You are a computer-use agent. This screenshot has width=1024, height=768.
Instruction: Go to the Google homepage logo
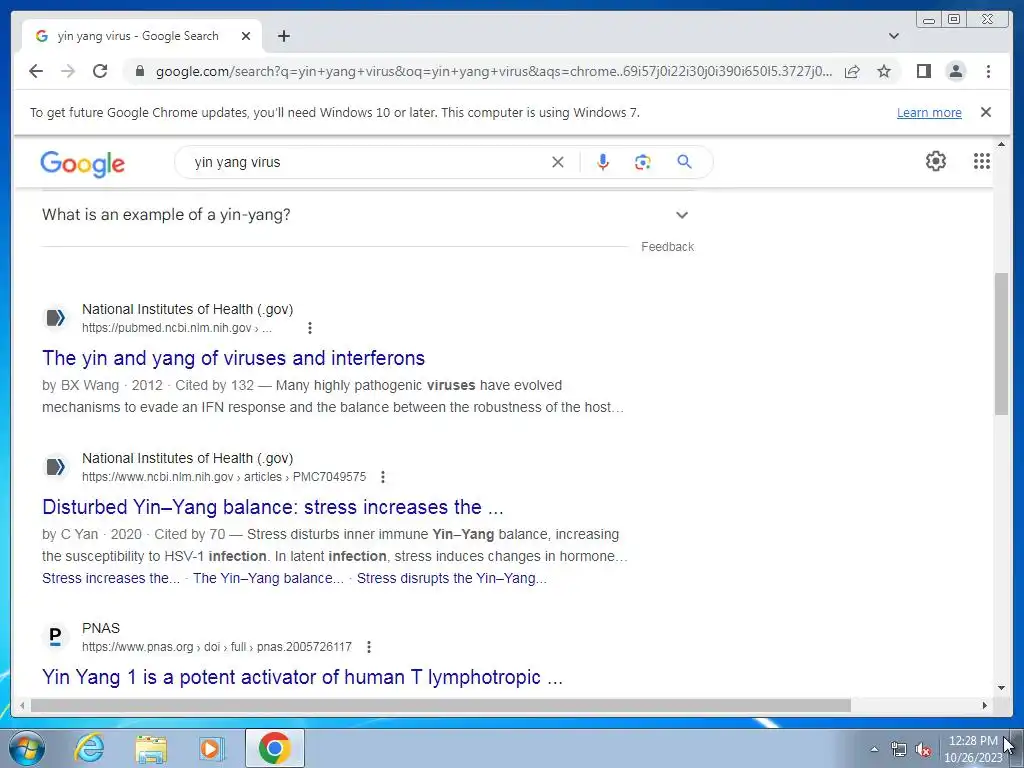point(82,163)
